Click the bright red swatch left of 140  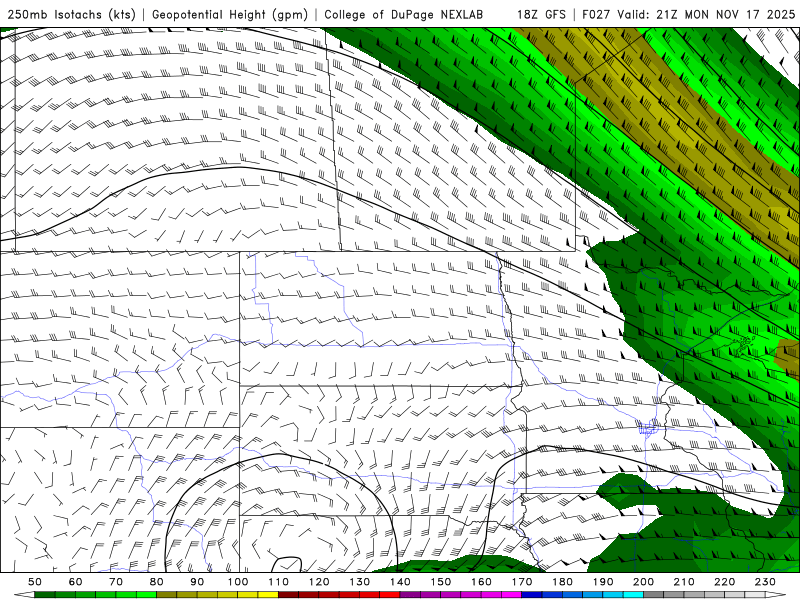(390, 595)
